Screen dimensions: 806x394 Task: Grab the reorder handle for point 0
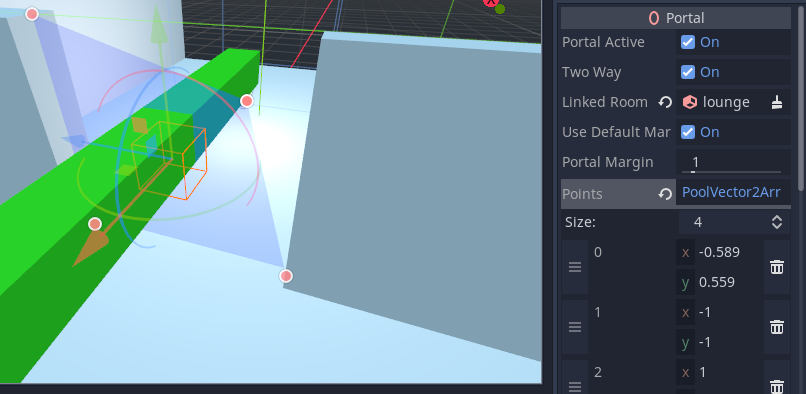575,267
